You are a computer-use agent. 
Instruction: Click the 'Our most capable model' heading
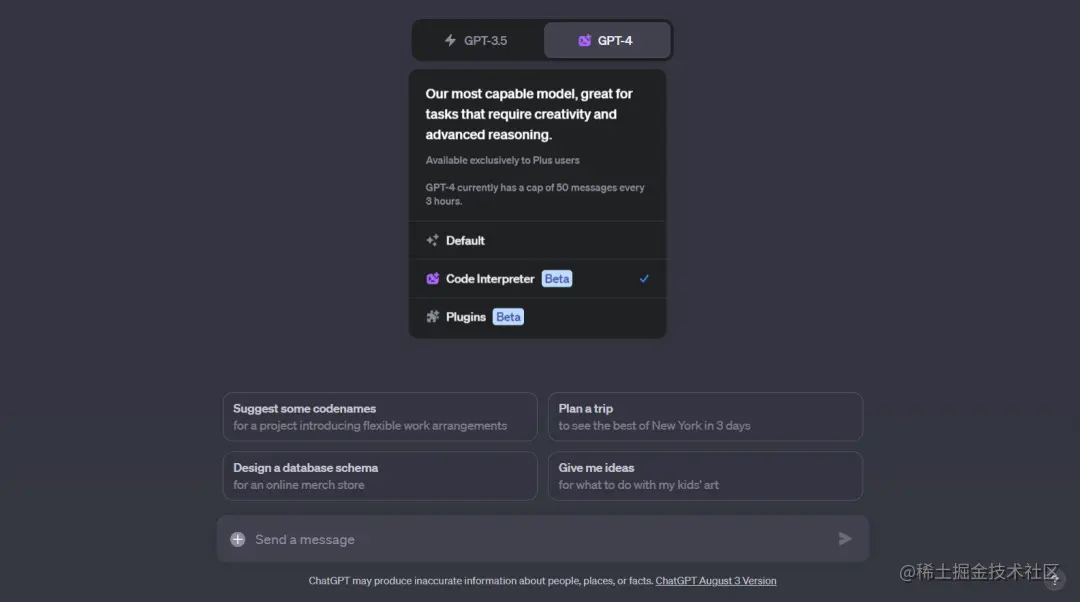529,114
